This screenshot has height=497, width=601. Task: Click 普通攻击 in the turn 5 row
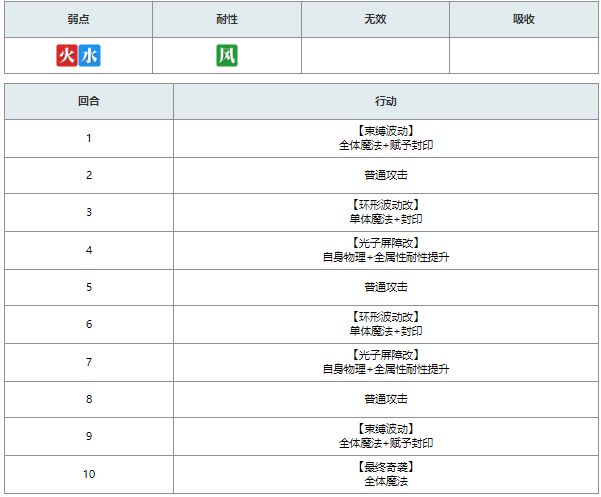pos(385,287)
